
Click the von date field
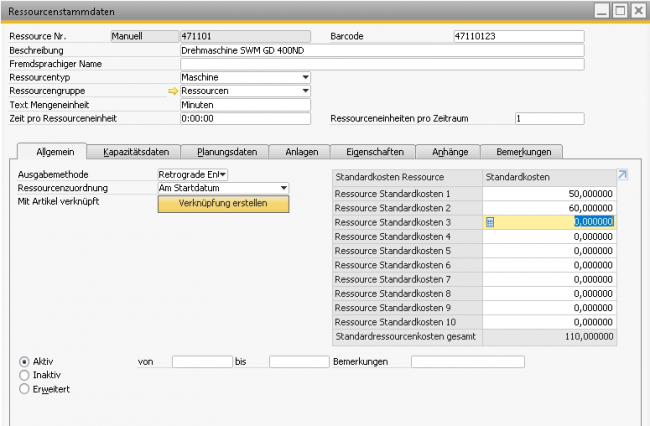(202, 361)
